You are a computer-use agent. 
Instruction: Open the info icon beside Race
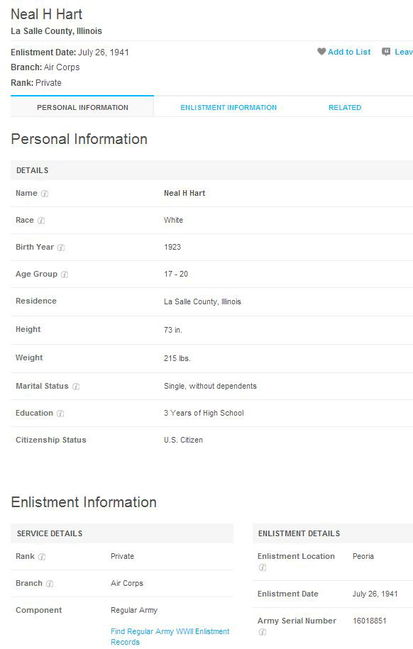coord(41,221)
